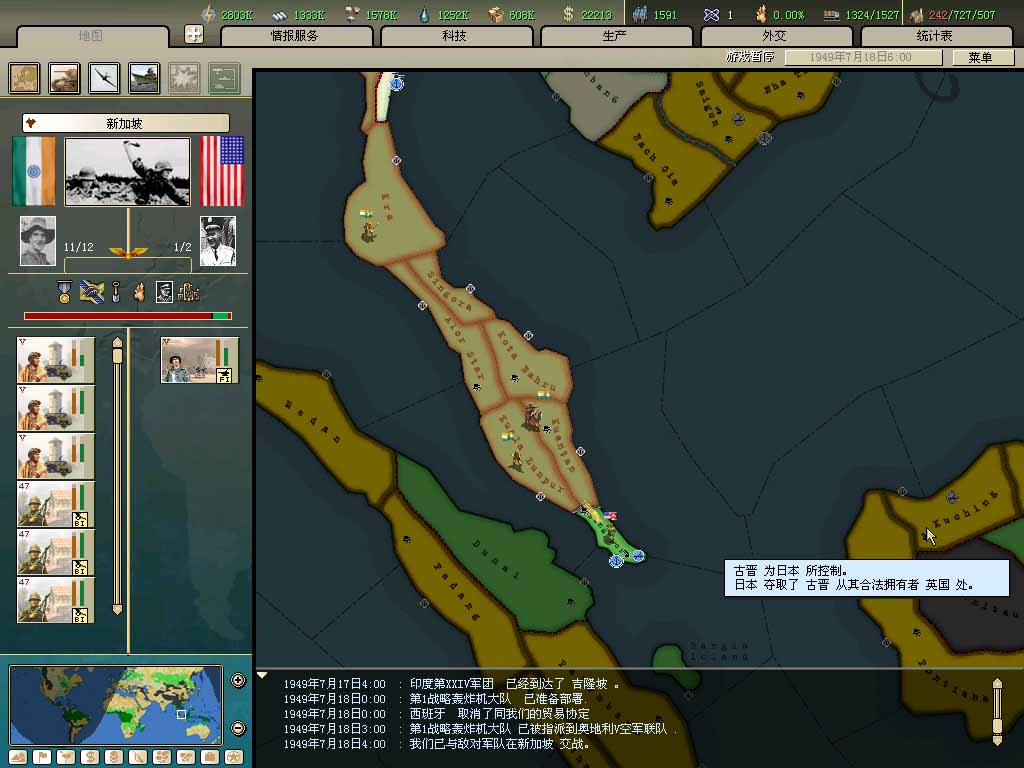Image resolution: width=1024 pixels, height=768 pixels.
Task: Click the greyed-out explosion battles icon
Action: point(184,78)
